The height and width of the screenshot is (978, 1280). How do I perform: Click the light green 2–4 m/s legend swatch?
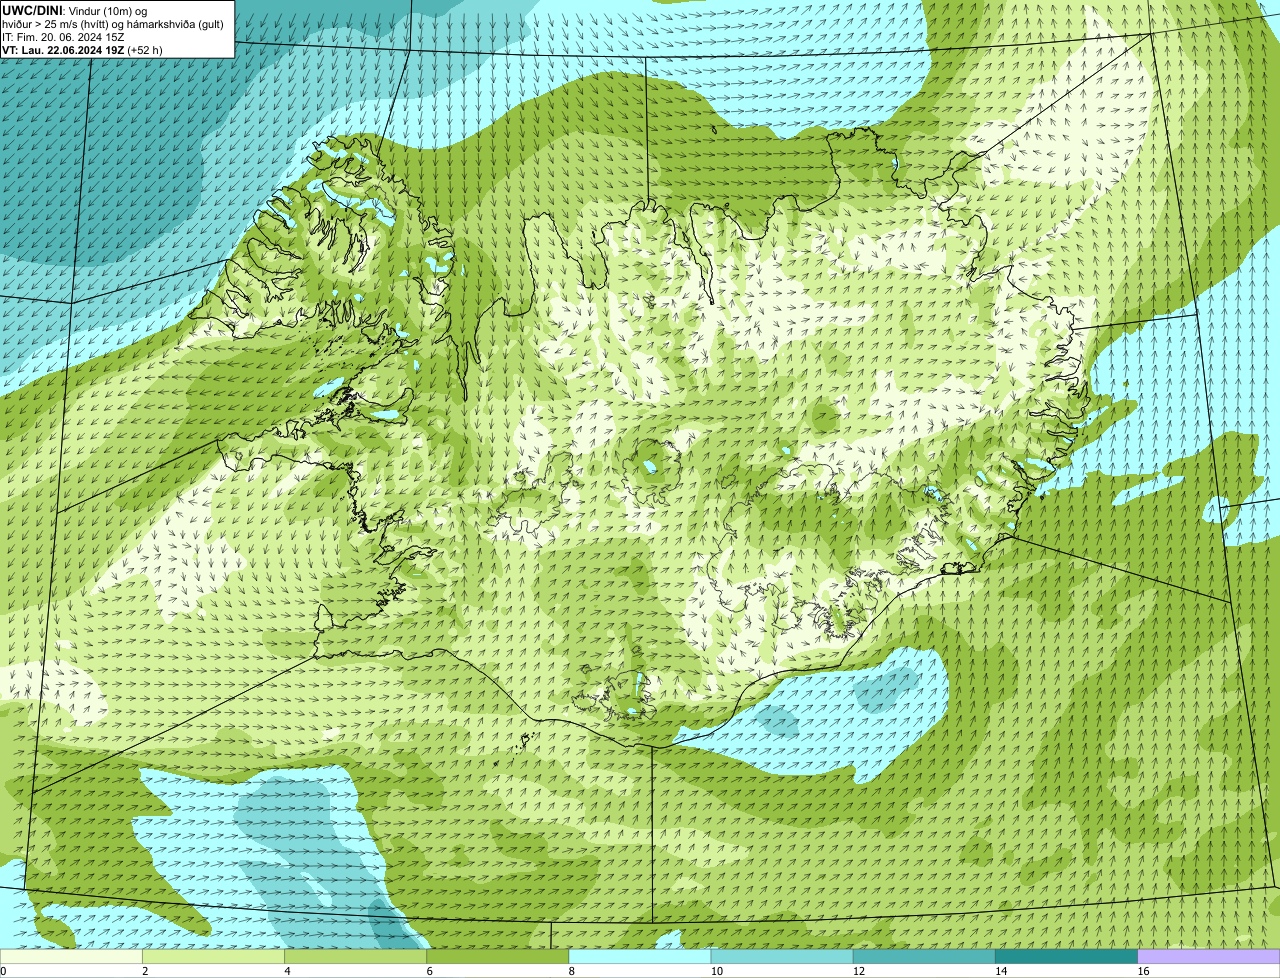tap(213, 956)
